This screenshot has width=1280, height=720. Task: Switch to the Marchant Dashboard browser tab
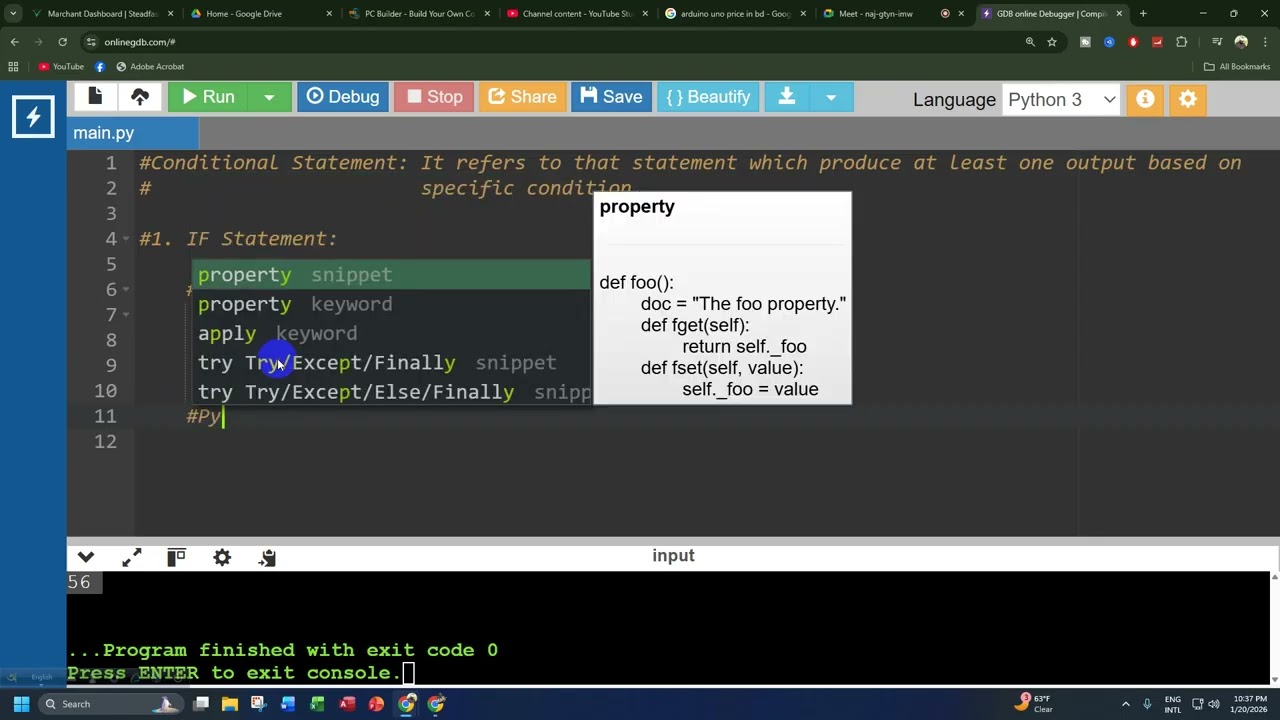(103, 14)
